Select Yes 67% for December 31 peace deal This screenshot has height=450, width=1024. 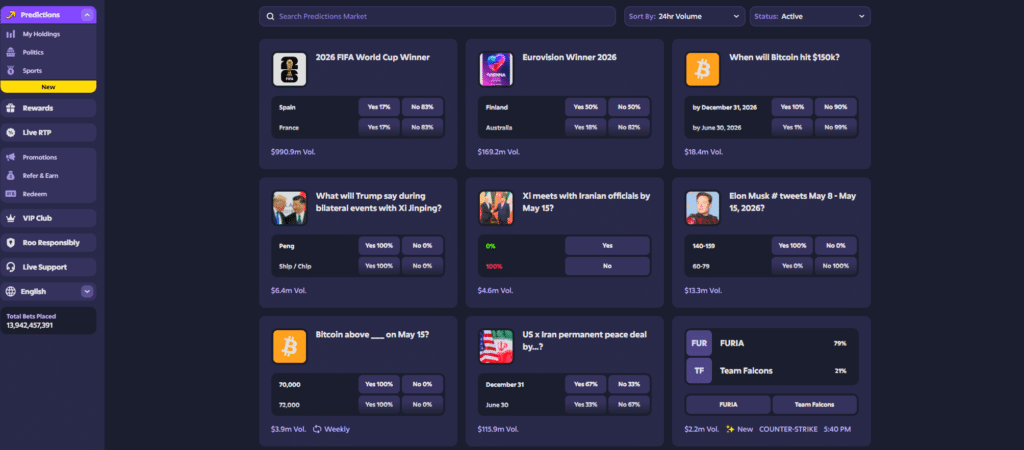pyautogui.click(x=586, y=384)
